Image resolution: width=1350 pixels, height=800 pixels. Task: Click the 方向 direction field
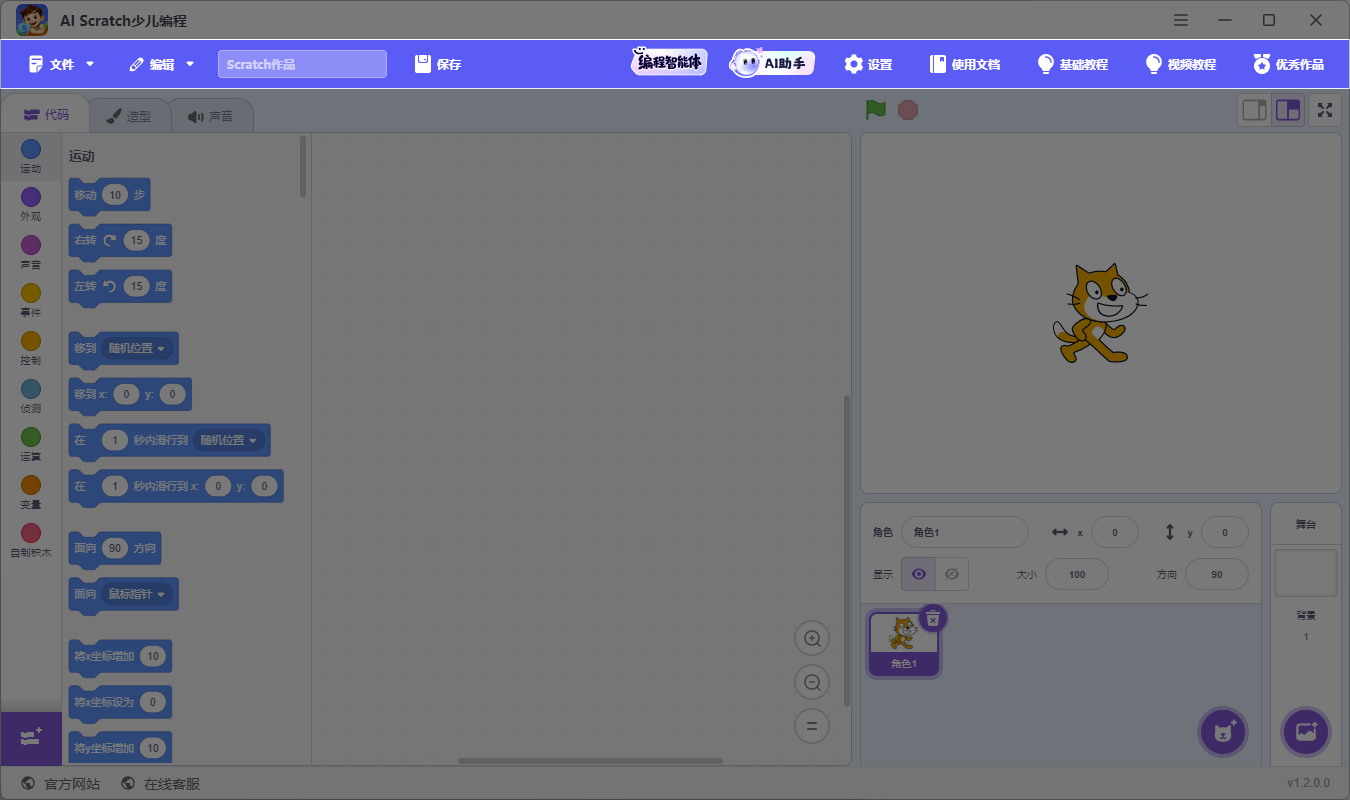click(x=1216, y=574)
